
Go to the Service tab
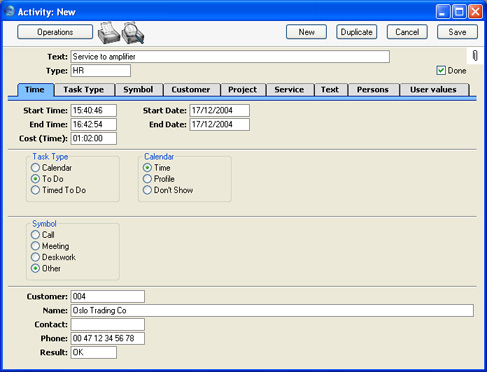[x=290, y=90]
